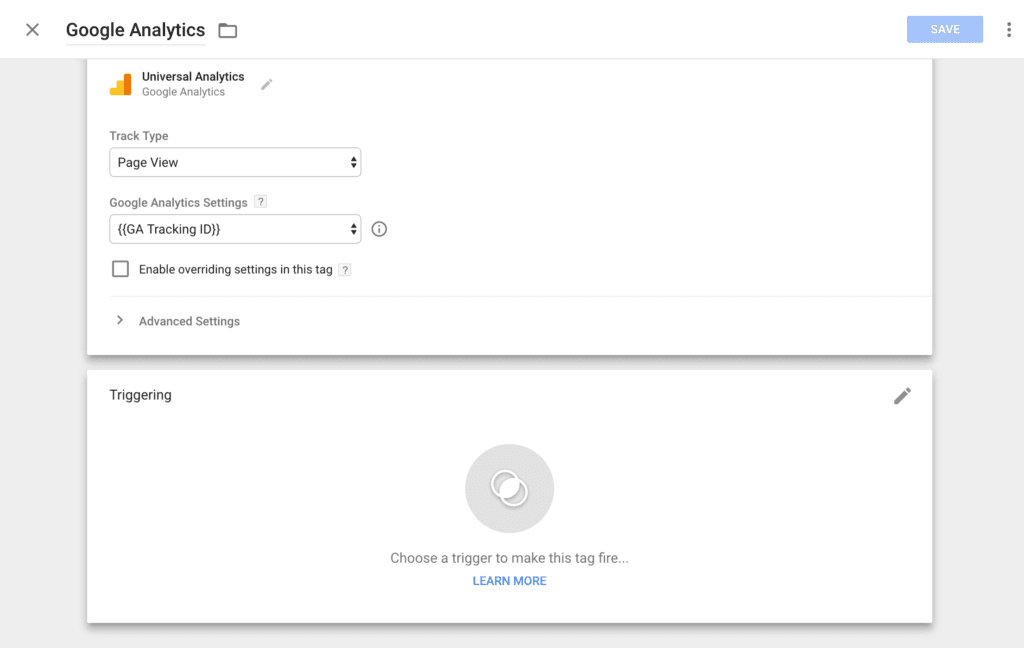Edit tag type with the pencil icon beside Universal Analytics

pos(266,84)
